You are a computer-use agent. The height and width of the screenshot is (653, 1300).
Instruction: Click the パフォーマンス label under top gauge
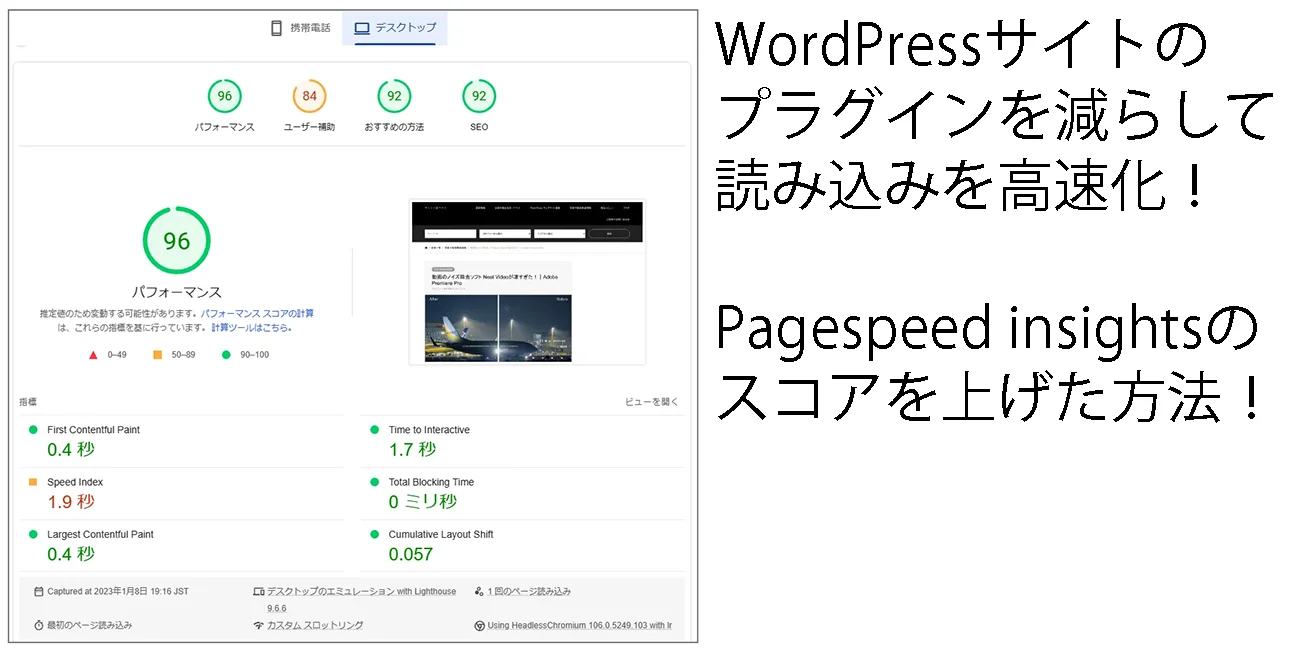click(x=224, y=127)
